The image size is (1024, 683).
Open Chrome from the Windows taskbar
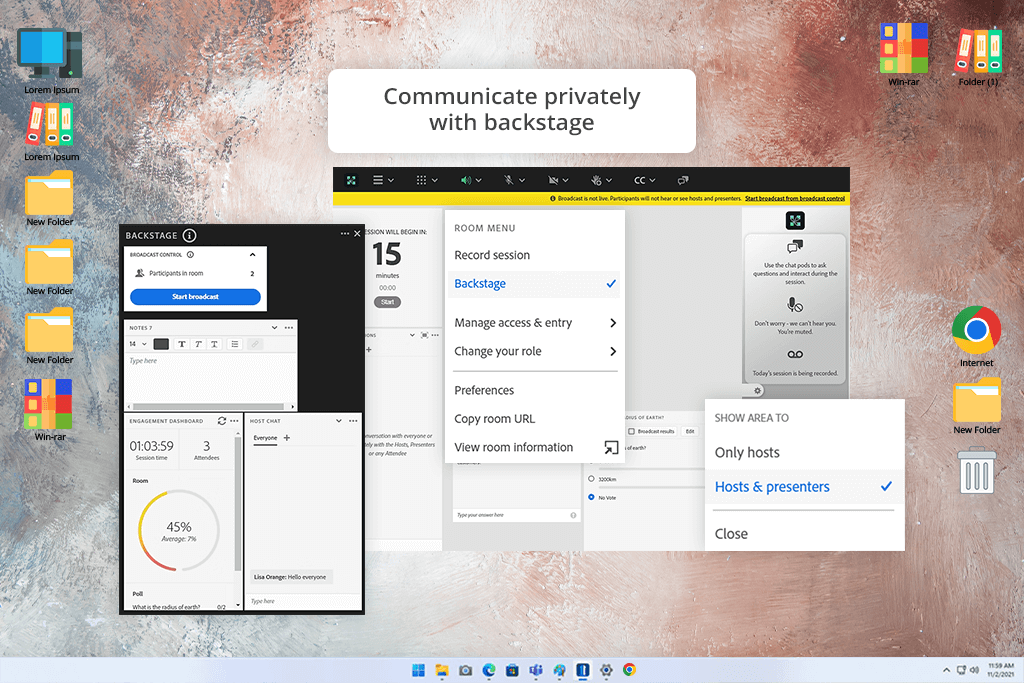(x=629, y=669)
